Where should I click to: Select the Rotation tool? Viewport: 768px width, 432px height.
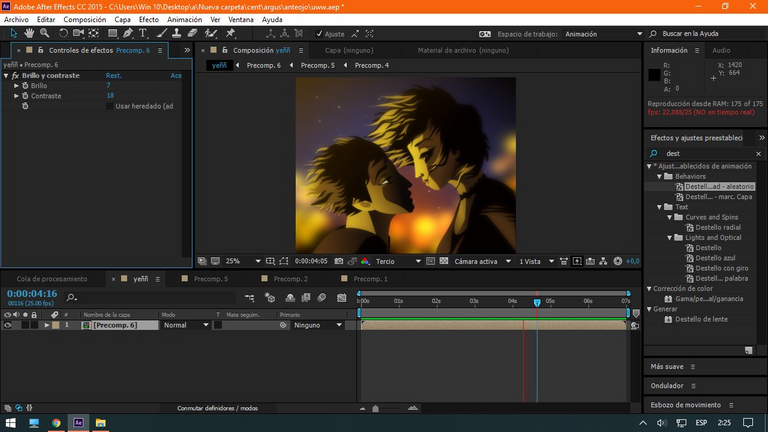(x=63, y=33)
